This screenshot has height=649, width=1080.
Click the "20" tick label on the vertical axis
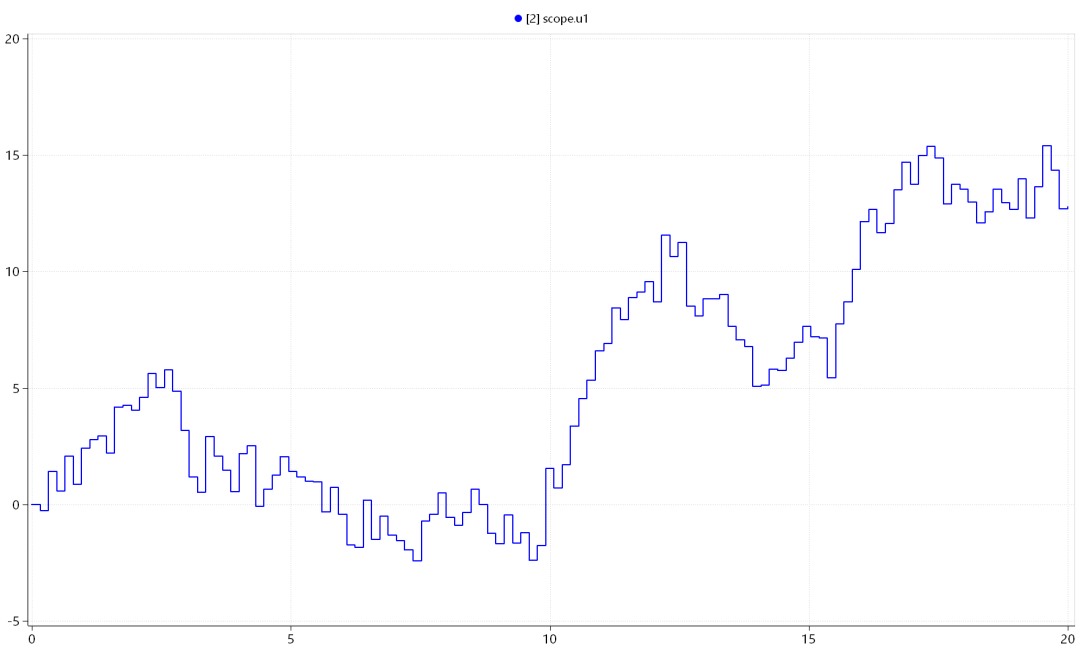[12, 39]
